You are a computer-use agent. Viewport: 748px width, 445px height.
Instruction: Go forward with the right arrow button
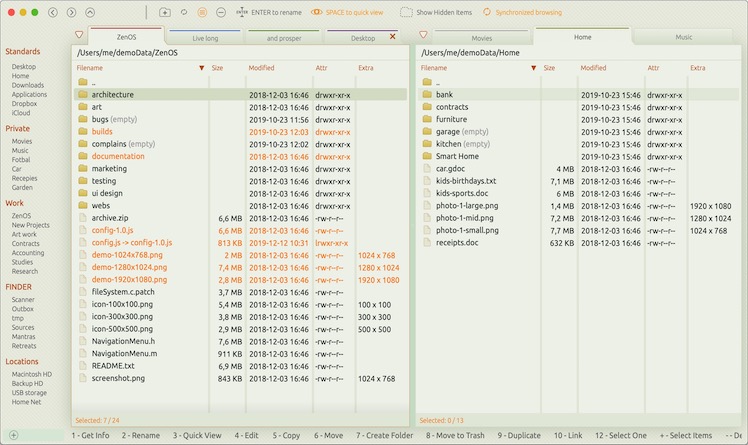71,12
